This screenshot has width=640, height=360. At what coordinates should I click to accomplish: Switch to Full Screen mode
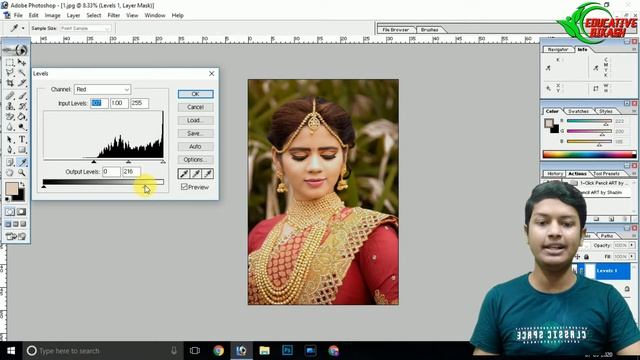click(23, 224)
